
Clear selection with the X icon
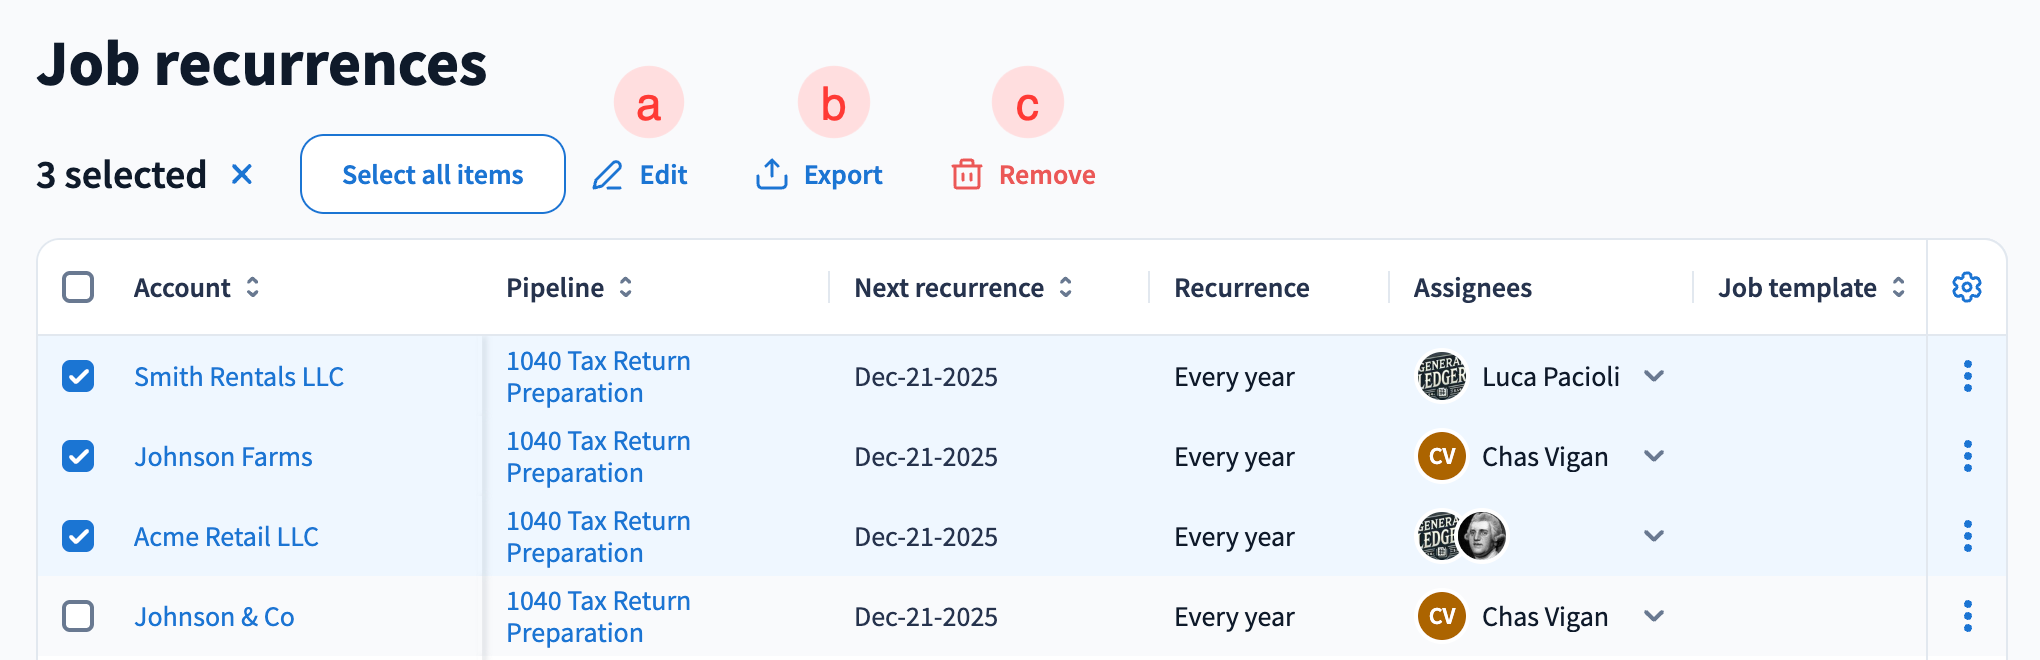(x=241, y=174)
